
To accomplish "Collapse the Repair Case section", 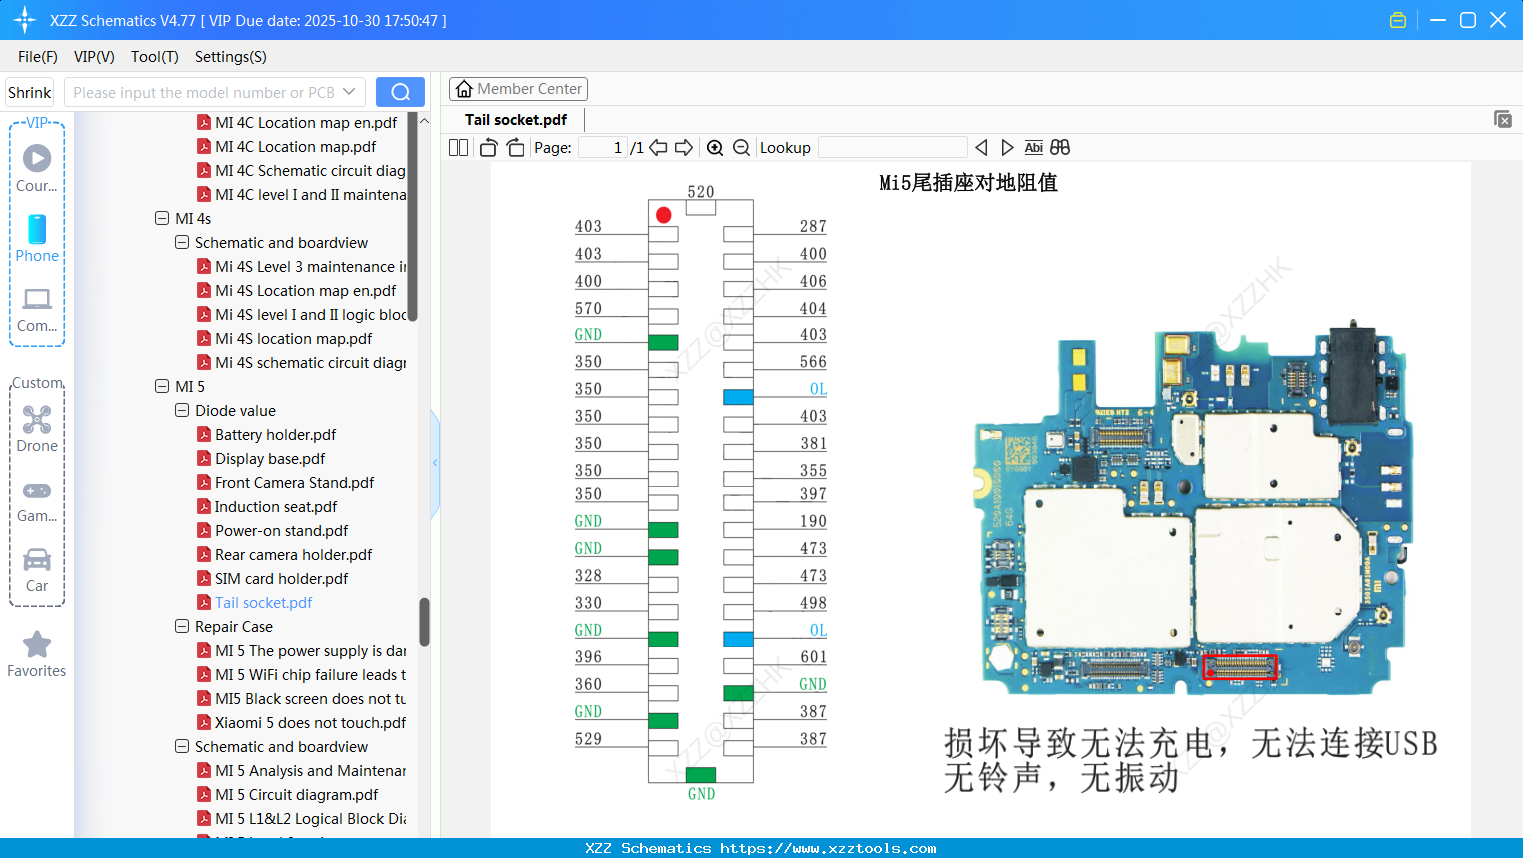I will [182, 626].
